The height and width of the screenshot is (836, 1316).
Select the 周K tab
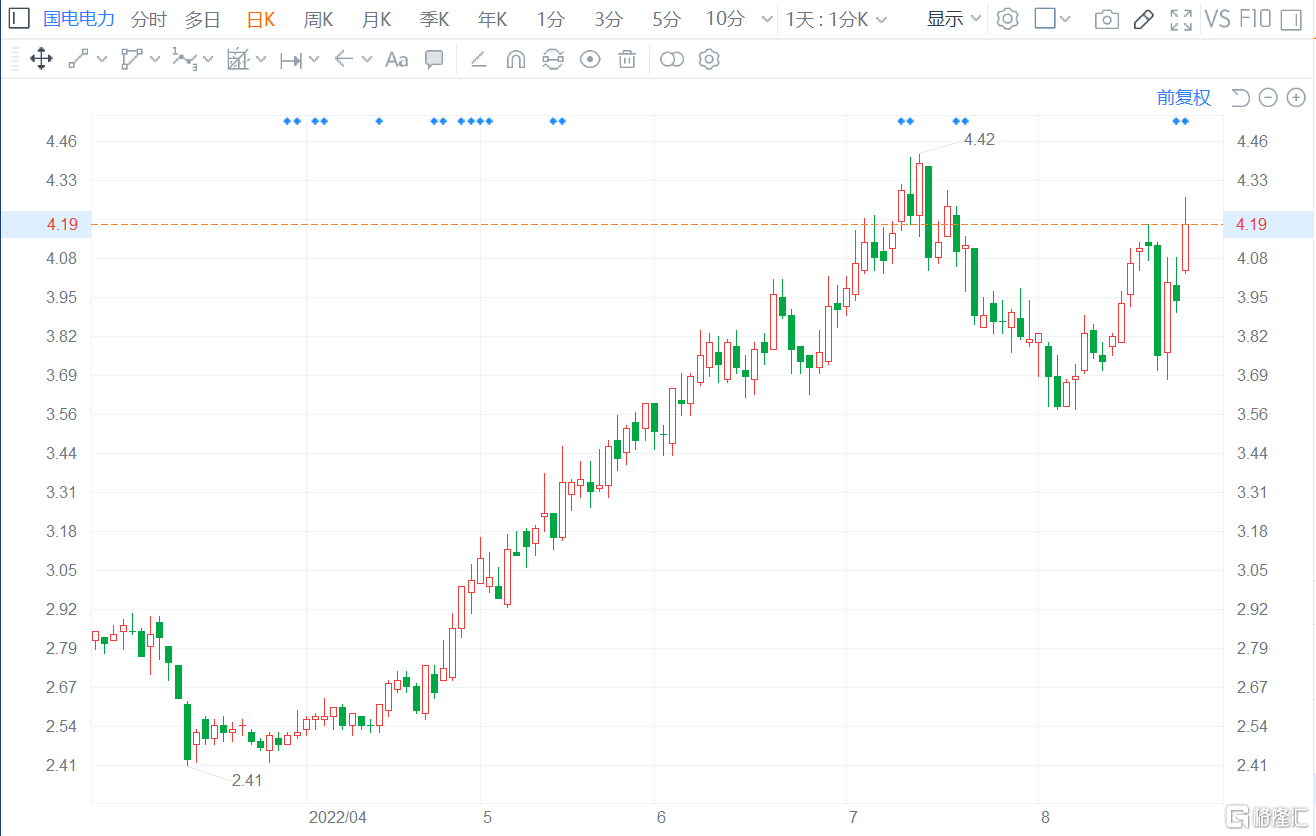pyautogui.click(x=319, y=19)
